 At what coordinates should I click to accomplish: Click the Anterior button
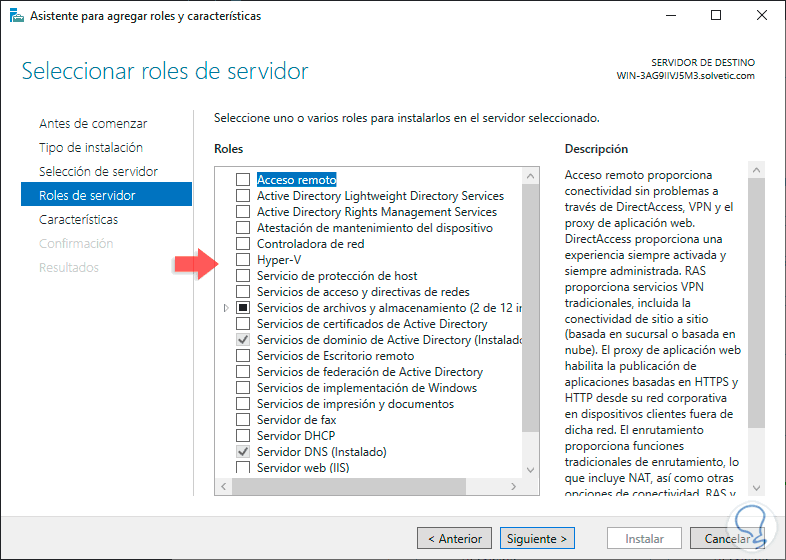455,538
